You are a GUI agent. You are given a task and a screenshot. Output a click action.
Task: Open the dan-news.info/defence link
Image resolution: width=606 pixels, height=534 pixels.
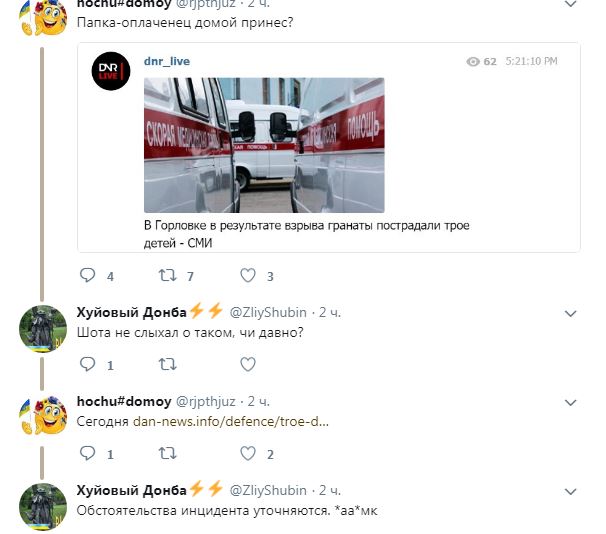[231, 421]
